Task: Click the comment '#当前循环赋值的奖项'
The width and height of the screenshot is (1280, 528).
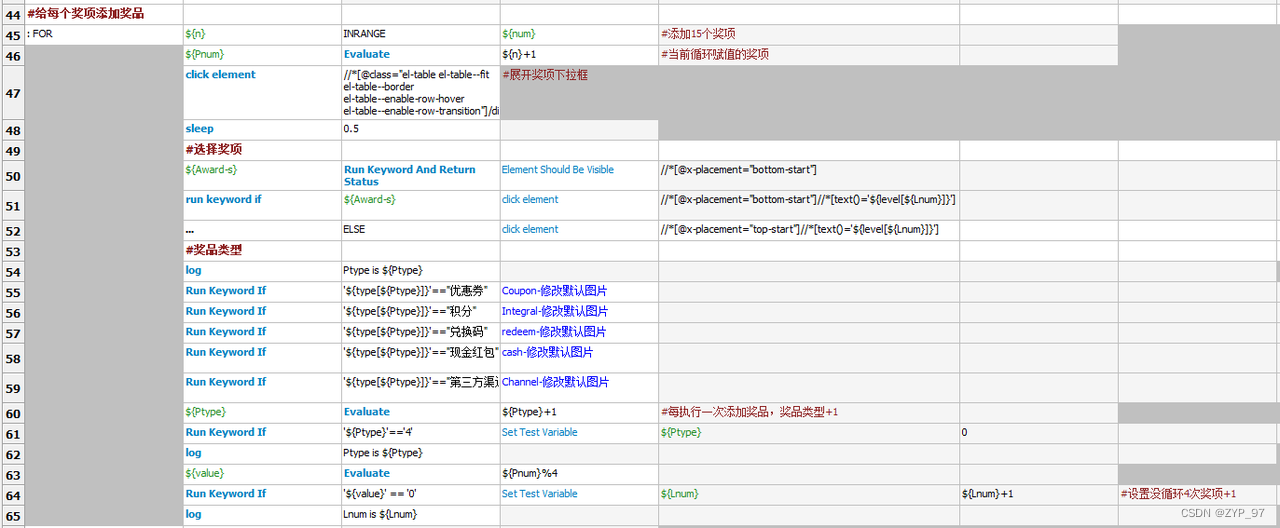Action: coord(808,55)
